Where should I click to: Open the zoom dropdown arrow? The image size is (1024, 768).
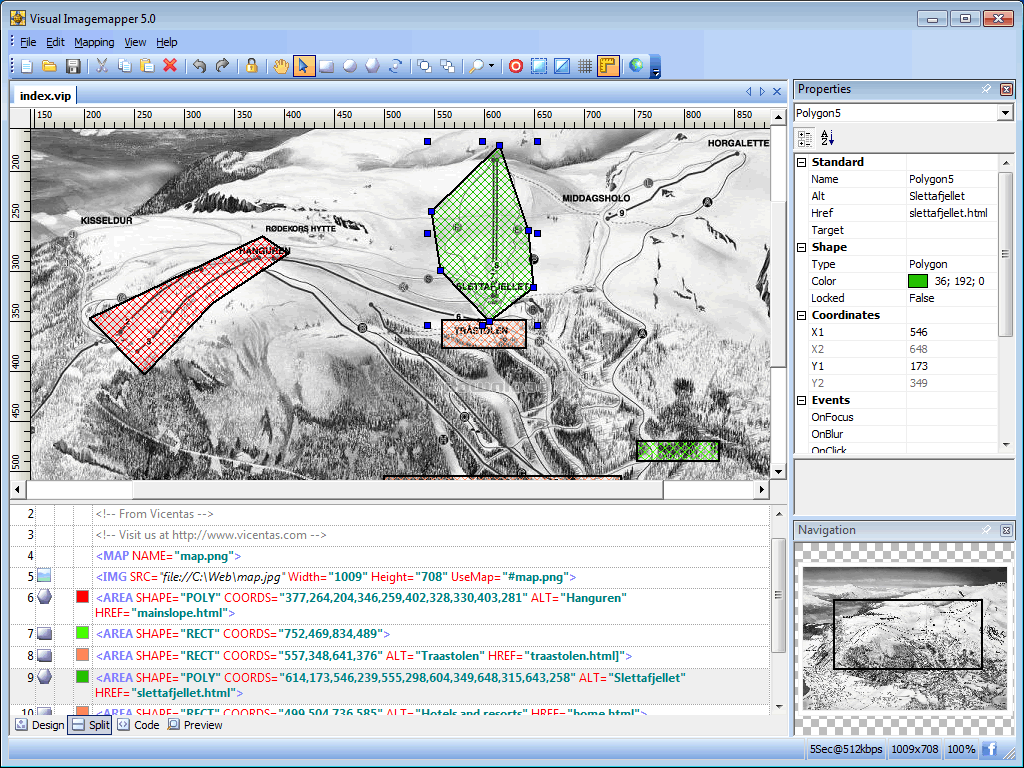[491, 66]
